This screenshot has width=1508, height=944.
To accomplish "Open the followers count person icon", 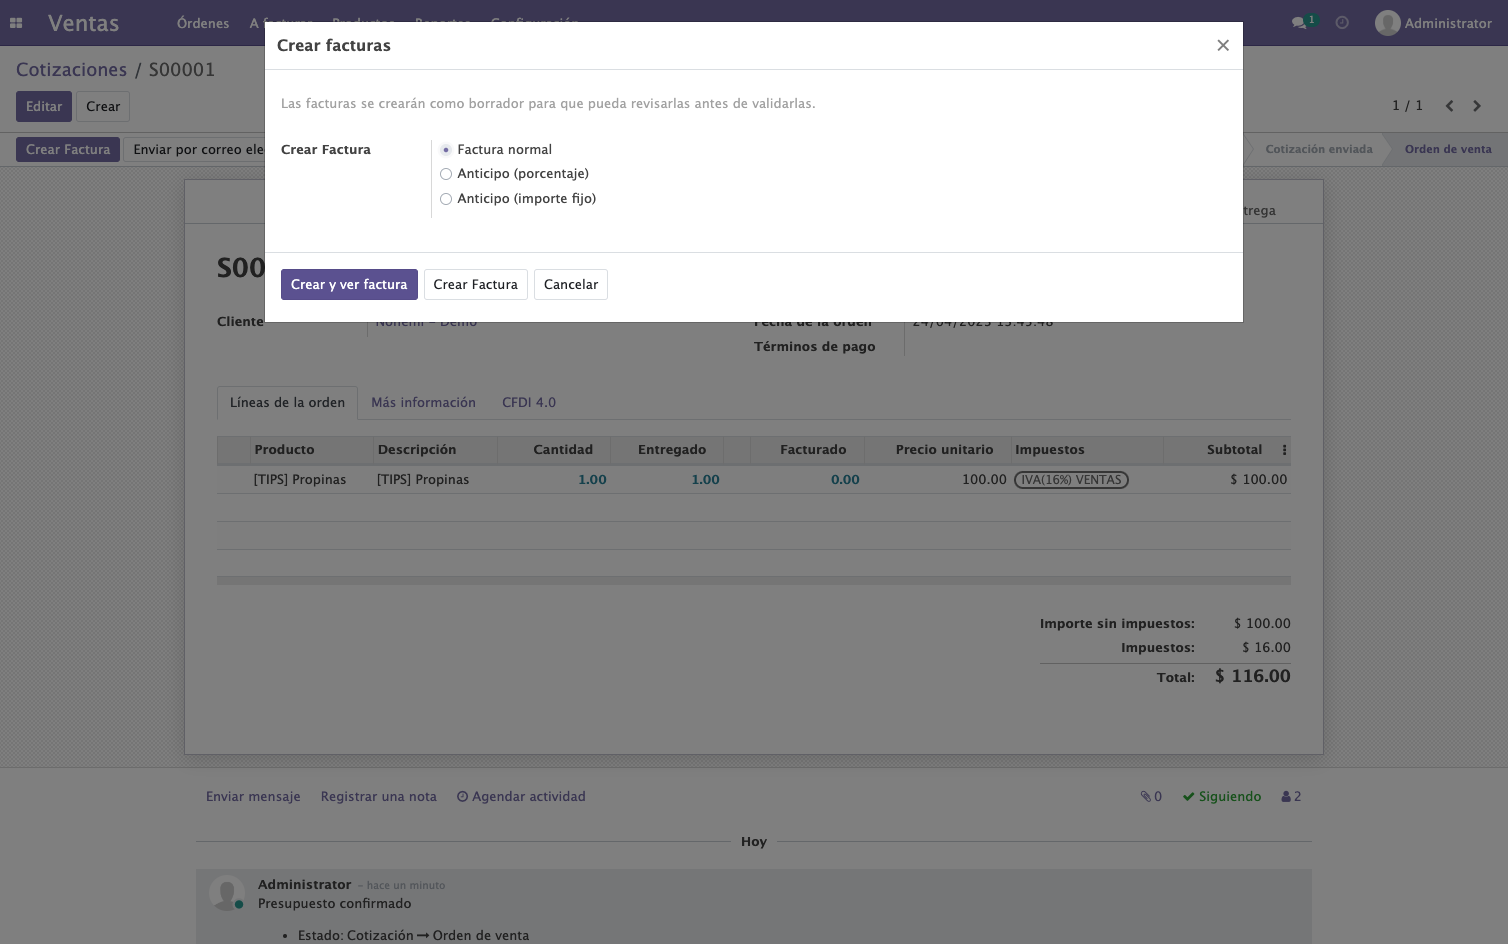I will coord(1291,797).
